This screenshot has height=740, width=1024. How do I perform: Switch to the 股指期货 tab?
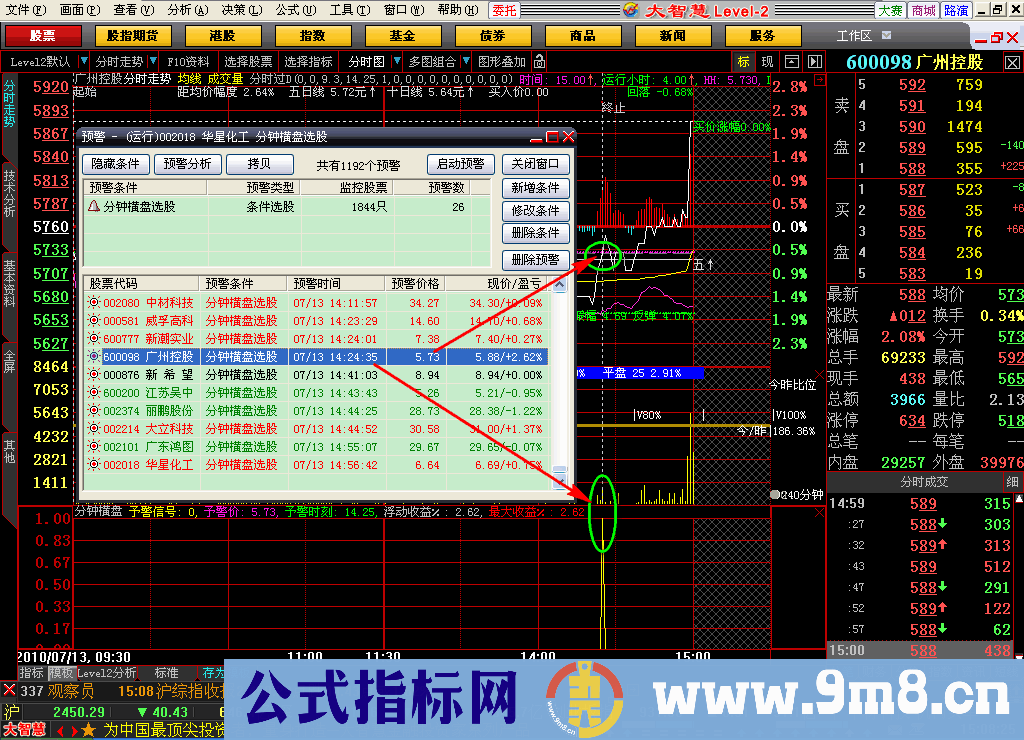coord(132,36)
